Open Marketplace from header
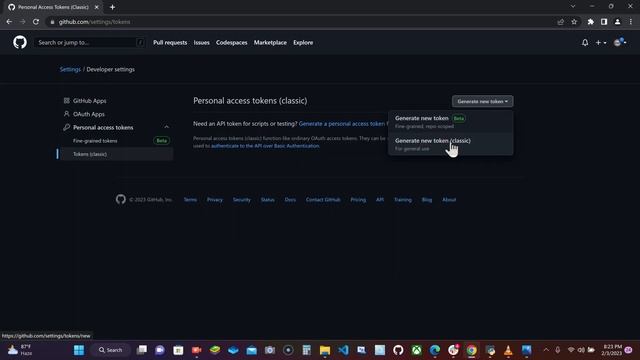 point(270,42)
